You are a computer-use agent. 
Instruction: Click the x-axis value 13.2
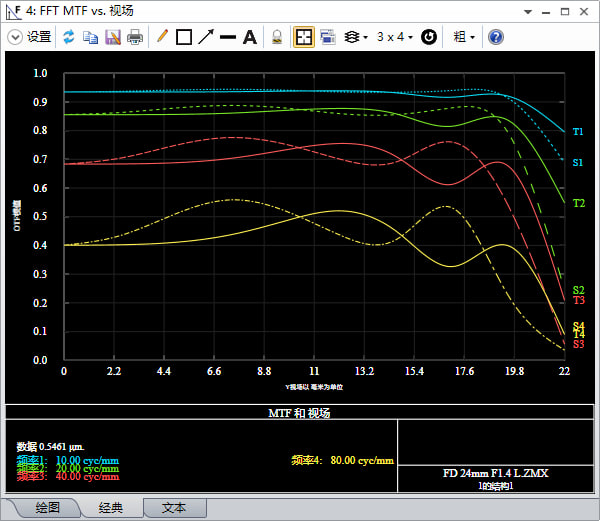[364, 371]
